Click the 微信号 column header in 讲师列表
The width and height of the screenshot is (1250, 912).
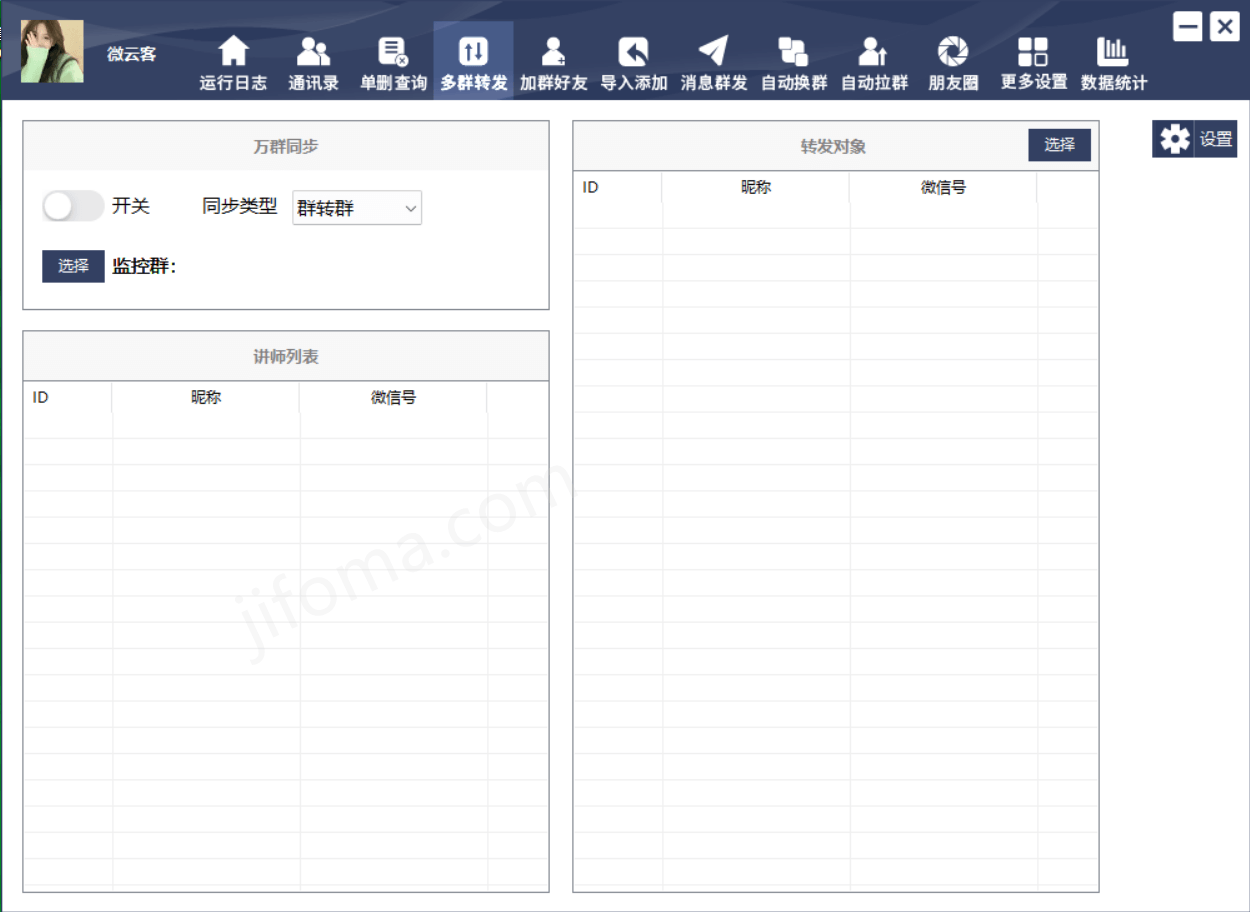393,397
